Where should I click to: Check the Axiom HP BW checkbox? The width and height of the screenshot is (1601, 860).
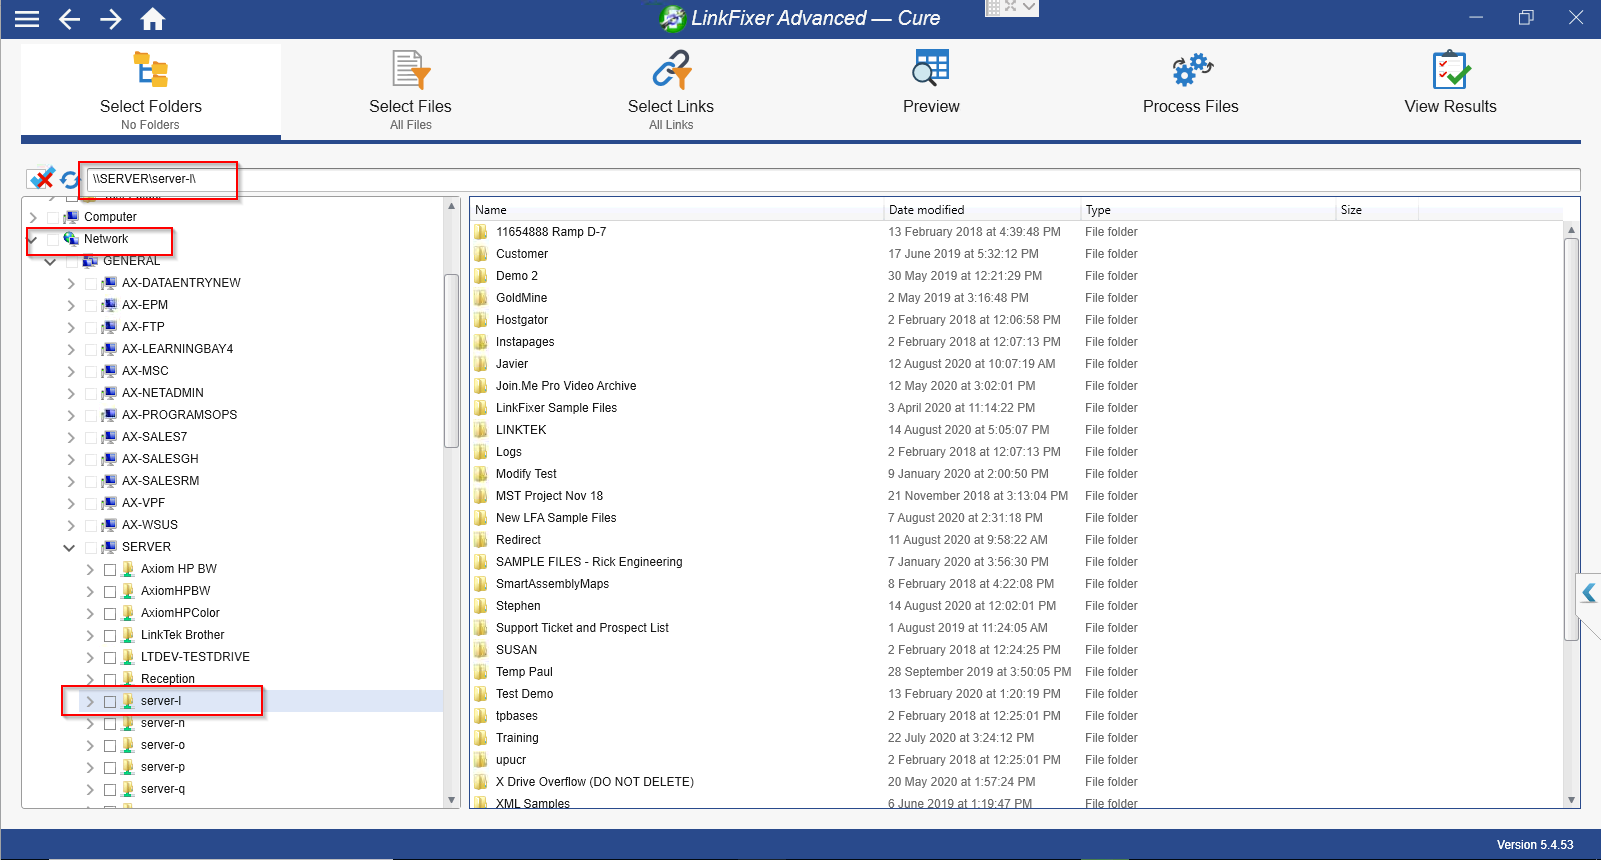pos(110,570)
